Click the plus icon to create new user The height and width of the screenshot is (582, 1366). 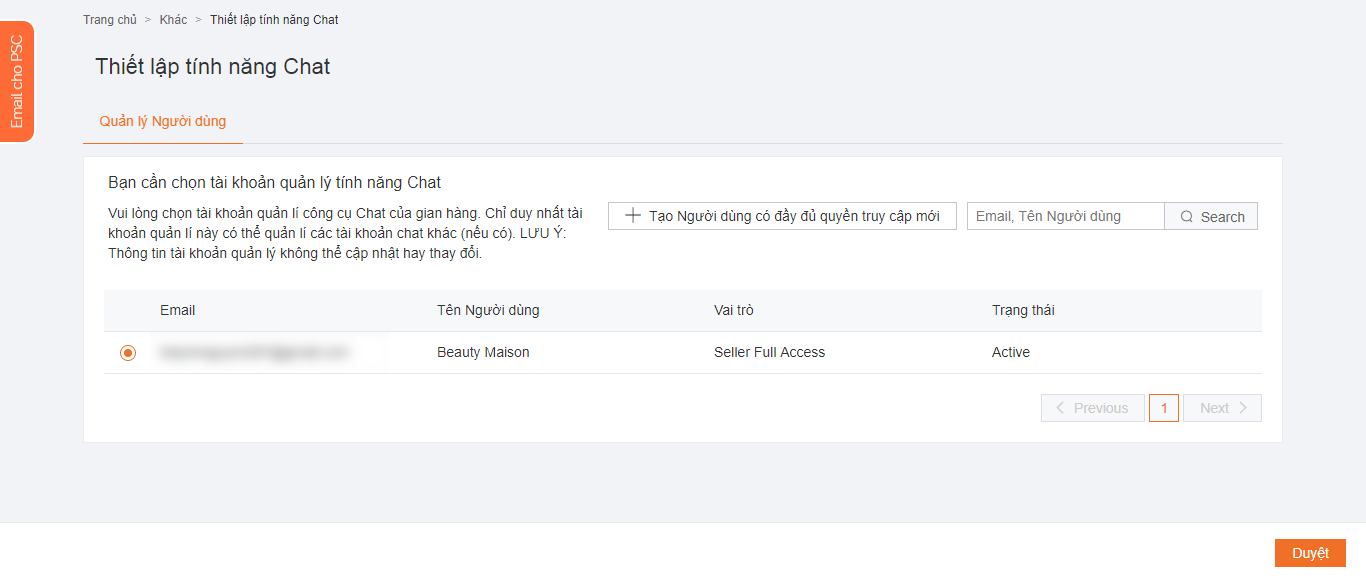632,216
